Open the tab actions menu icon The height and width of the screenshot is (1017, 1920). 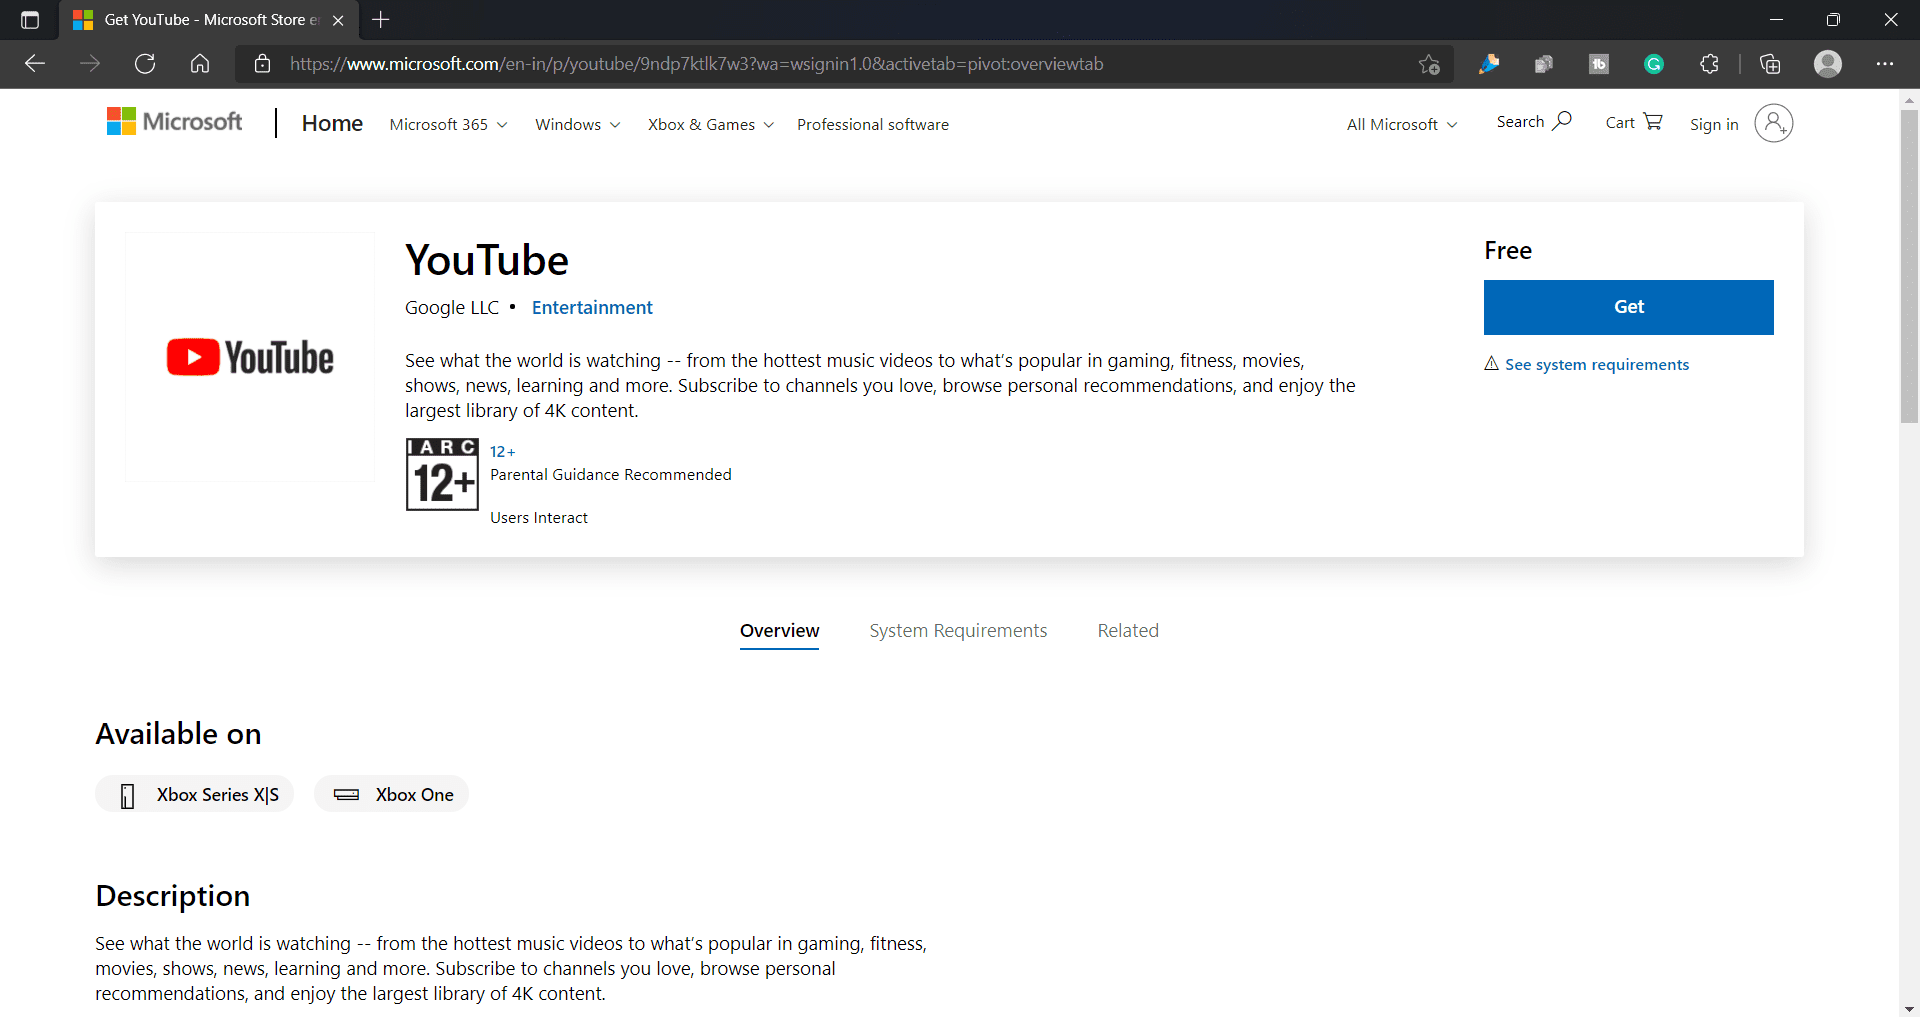click(30, 20)
